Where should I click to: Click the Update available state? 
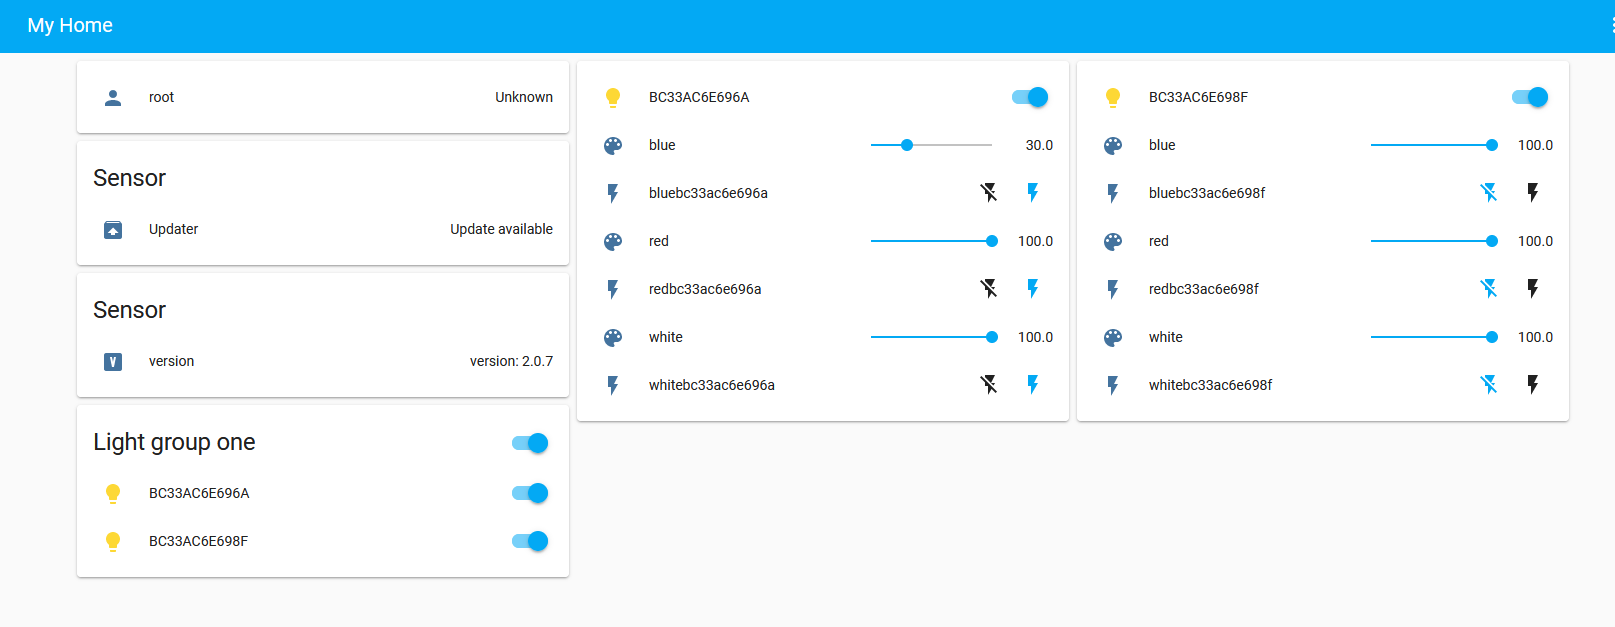pyautogui.click(x=501, y=229)
